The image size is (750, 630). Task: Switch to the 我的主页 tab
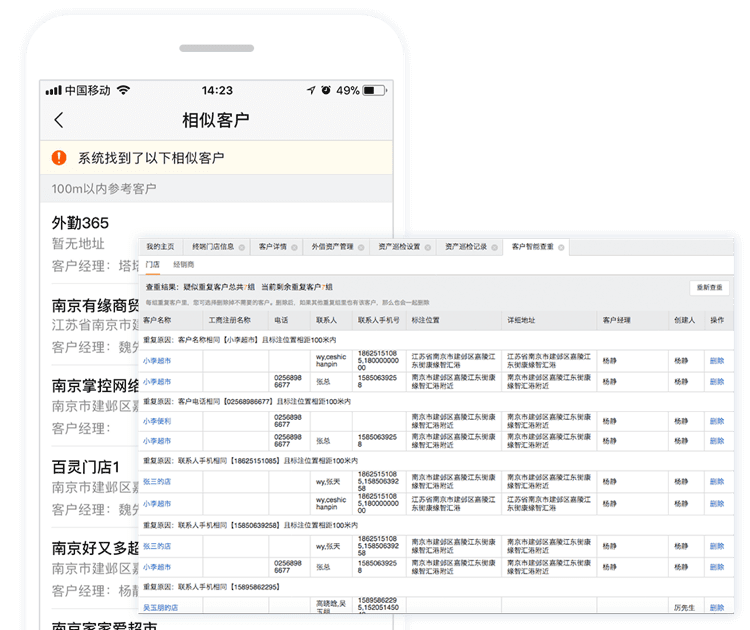160,246
